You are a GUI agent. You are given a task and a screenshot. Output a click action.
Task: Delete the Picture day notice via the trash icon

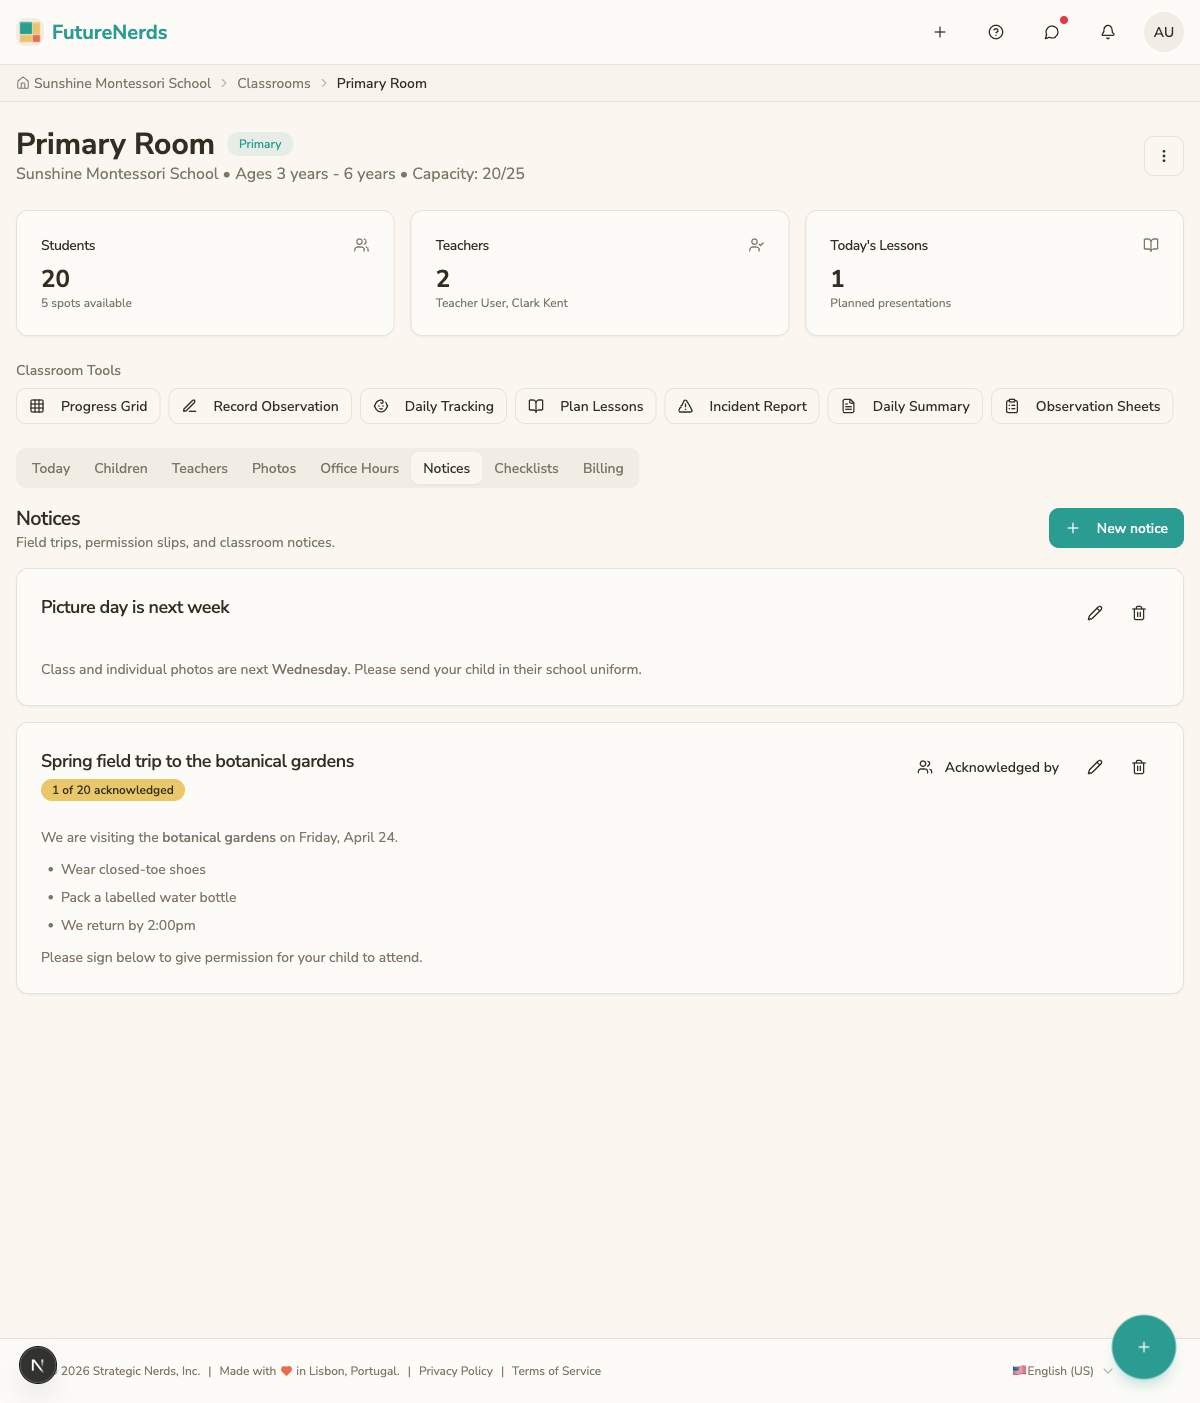(1139, 613)
